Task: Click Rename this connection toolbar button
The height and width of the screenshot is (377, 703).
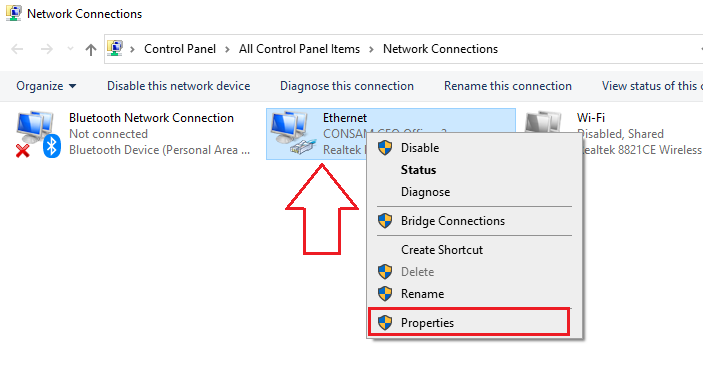Action: (x=508, y=86)
